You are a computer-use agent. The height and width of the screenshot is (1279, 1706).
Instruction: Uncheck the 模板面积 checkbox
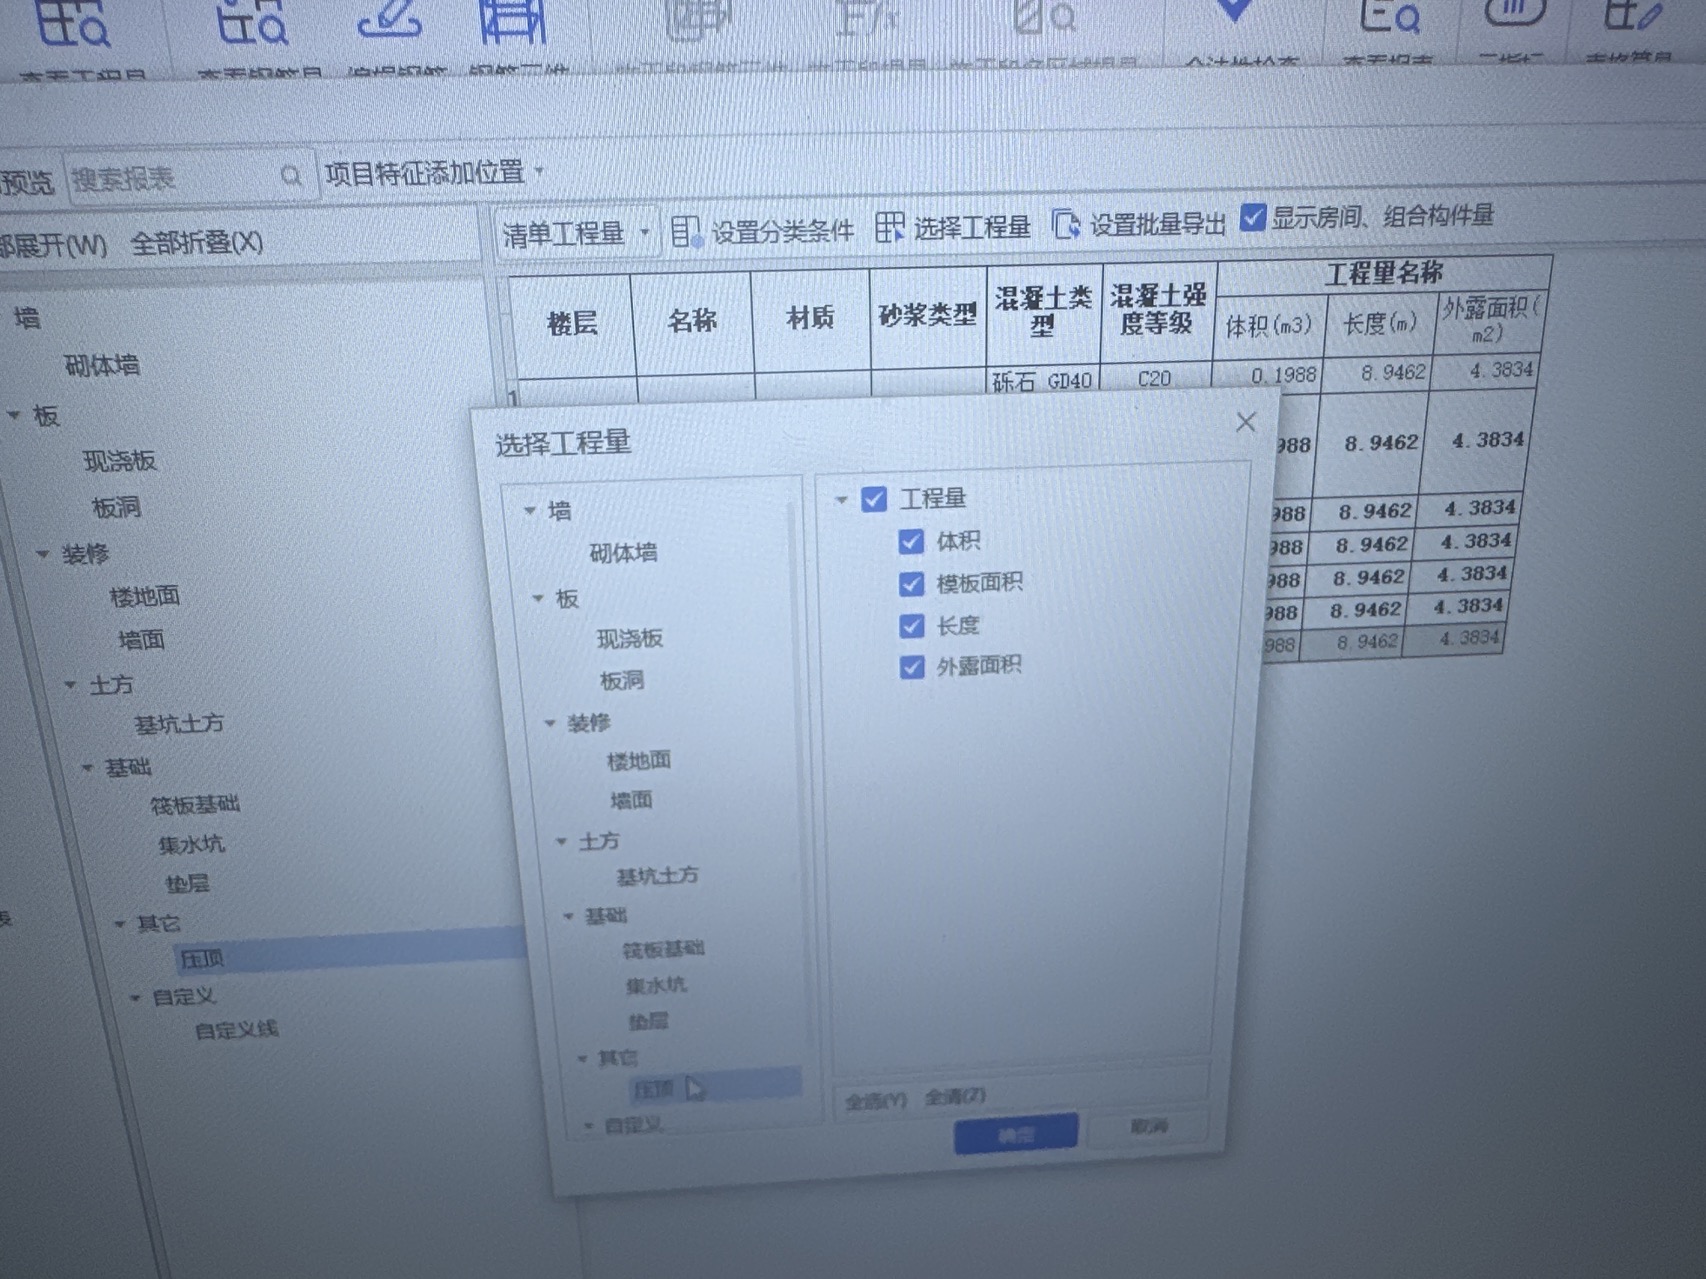point(911,584)
